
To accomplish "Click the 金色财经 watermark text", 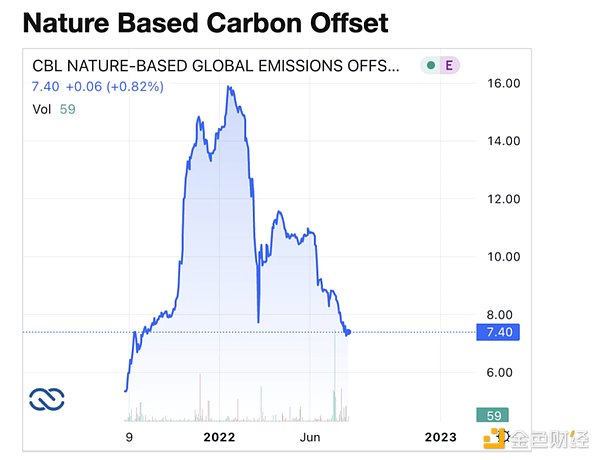I will (x=549, y=439).
